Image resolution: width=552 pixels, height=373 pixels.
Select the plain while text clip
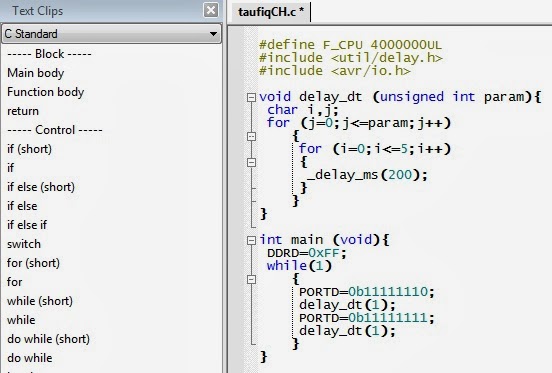coord(21,320)
